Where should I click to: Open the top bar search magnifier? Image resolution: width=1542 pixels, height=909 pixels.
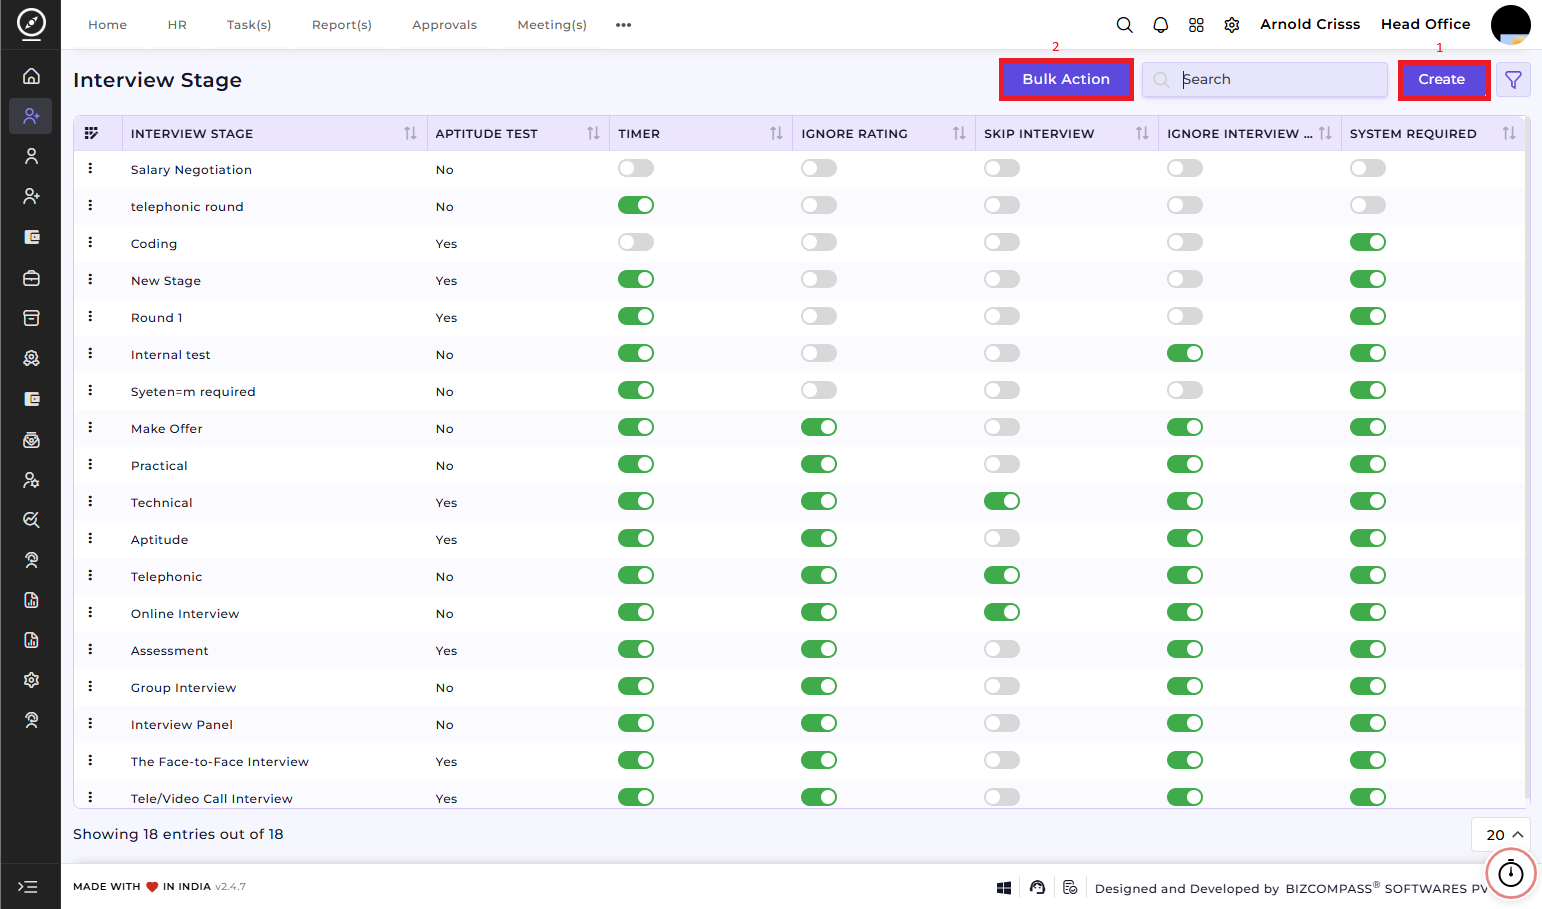(1124, 25)
